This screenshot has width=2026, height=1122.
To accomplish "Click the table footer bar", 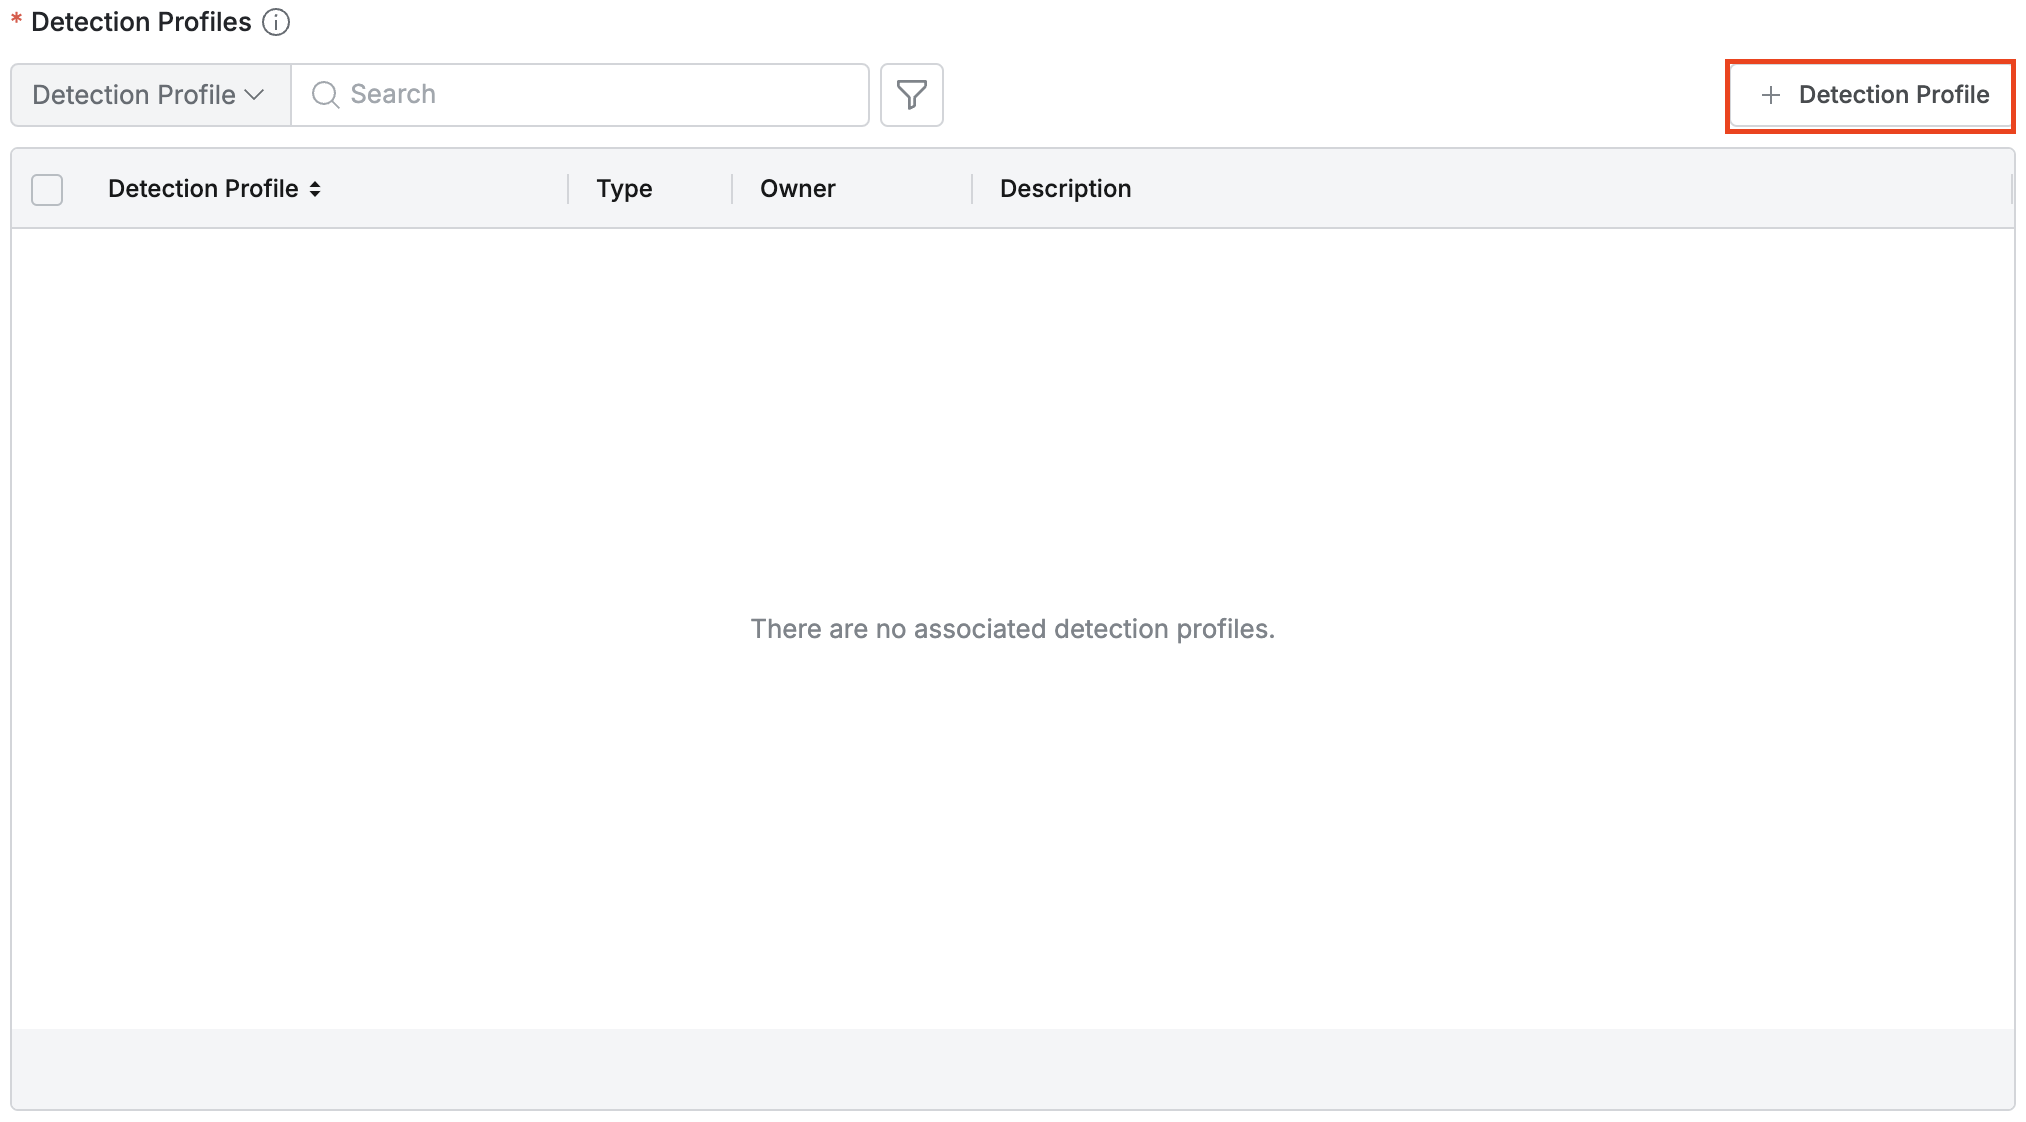I will point(1012,1068).
